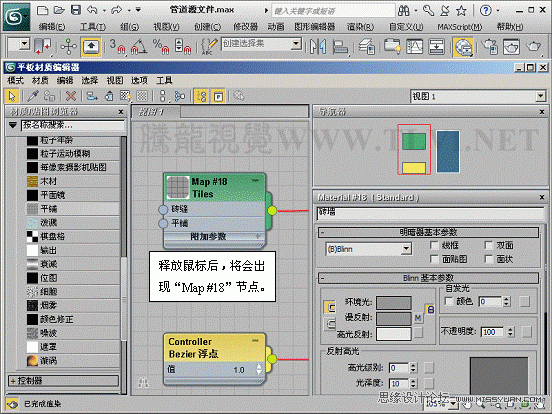Enable the 面状 faceted checkbox

pos(488,259)
